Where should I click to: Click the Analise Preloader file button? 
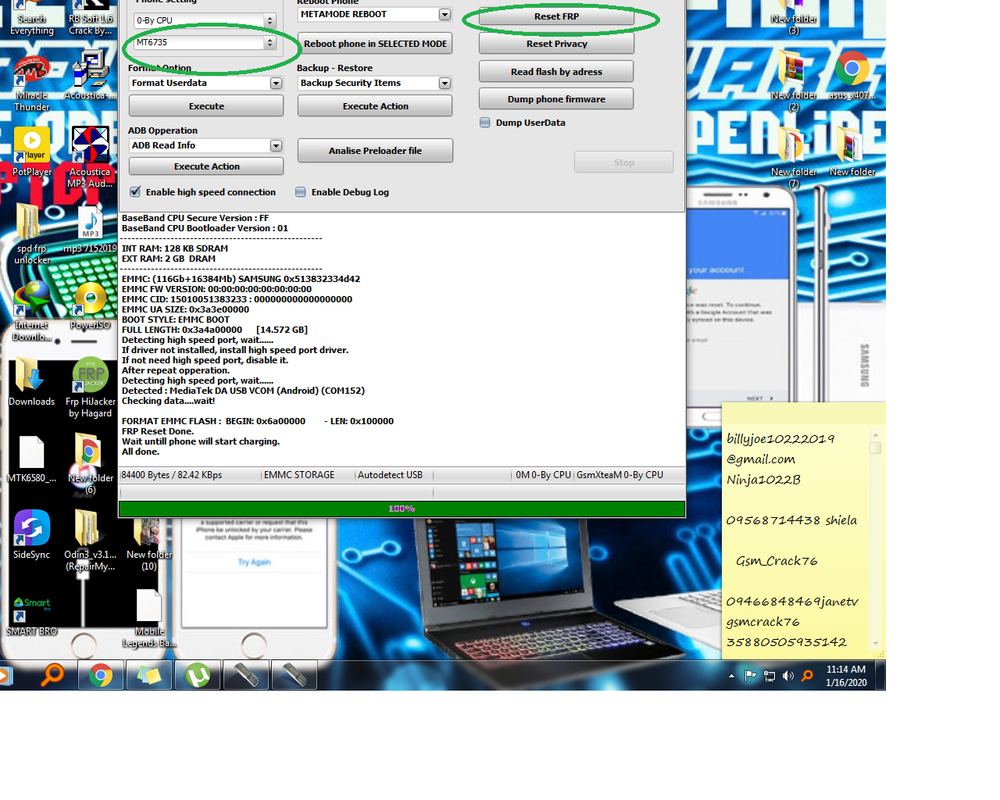pyautogui.click(x=375, y=151)
